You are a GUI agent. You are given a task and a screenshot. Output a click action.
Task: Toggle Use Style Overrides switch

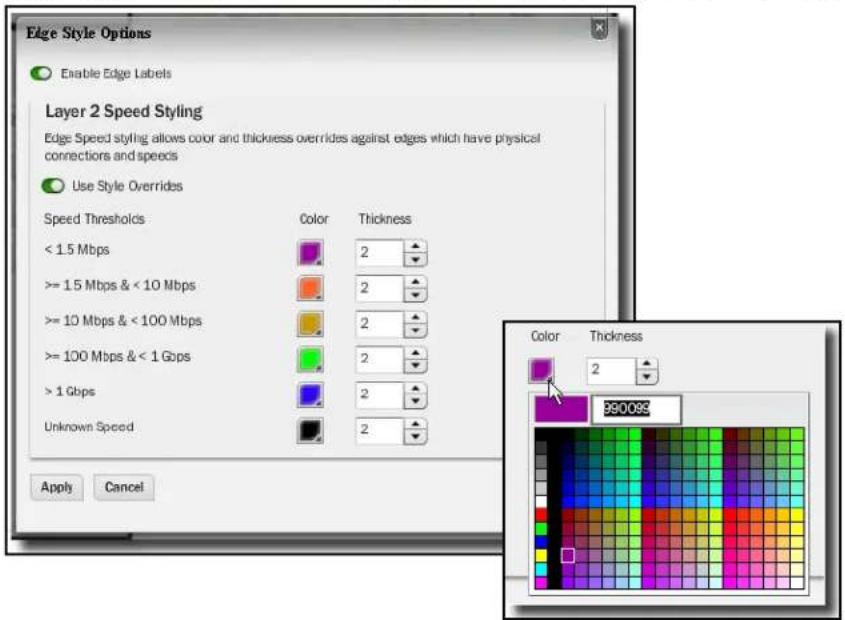[53, 186]
